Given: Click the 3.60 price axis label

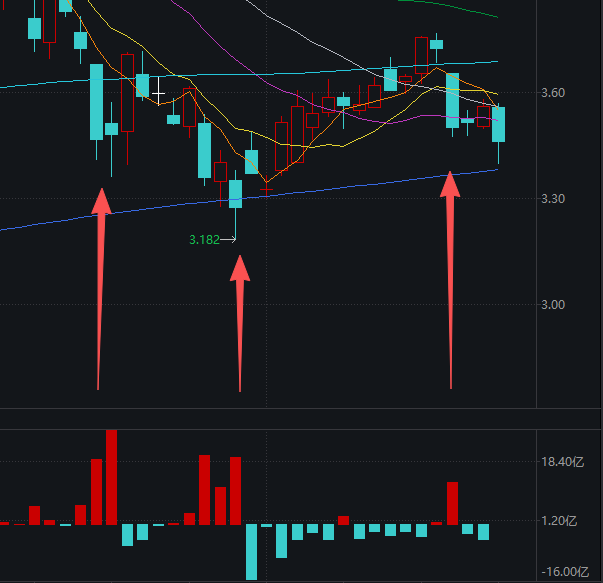Looking at the screenshot, I should pos(553,93).
